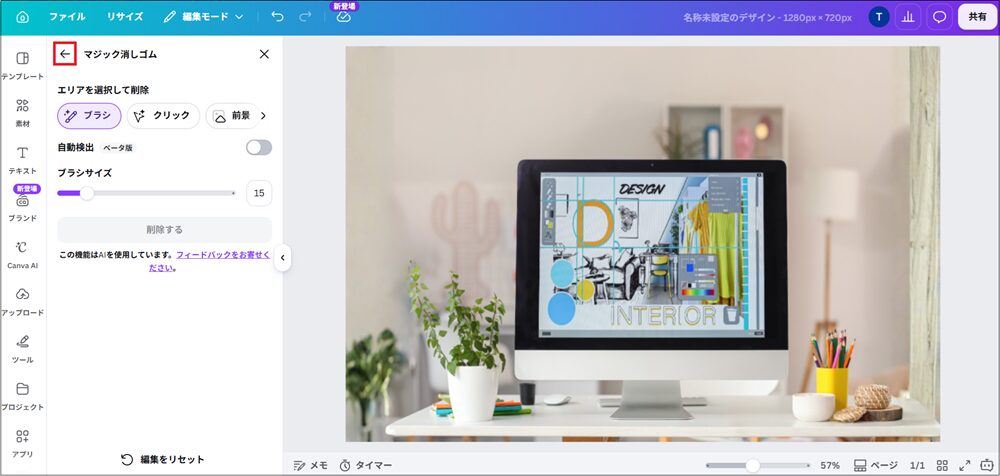Go to the Canva home icon
Screen dimensions: 1000x476
(22, 17)
